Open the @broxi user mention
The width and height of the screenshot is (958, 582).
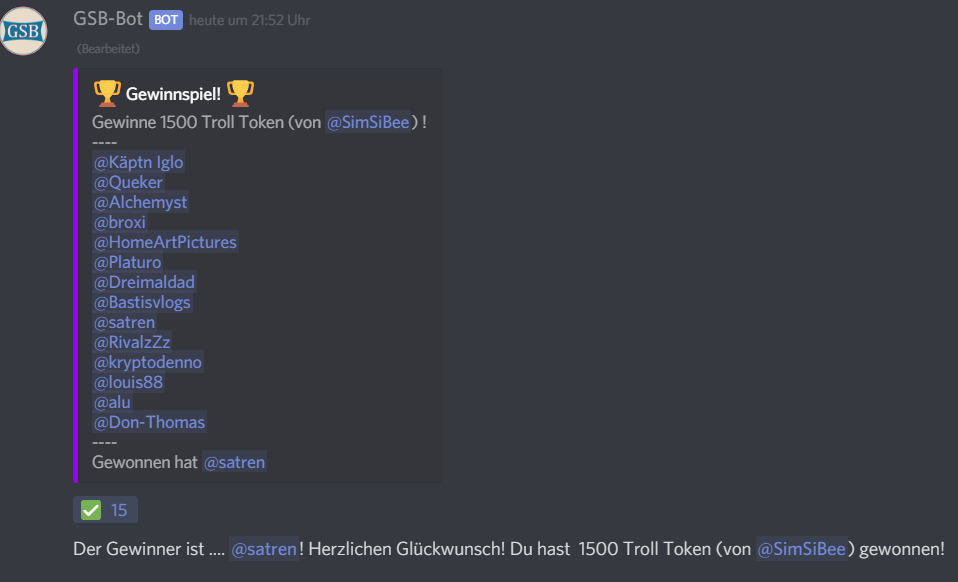120,222
